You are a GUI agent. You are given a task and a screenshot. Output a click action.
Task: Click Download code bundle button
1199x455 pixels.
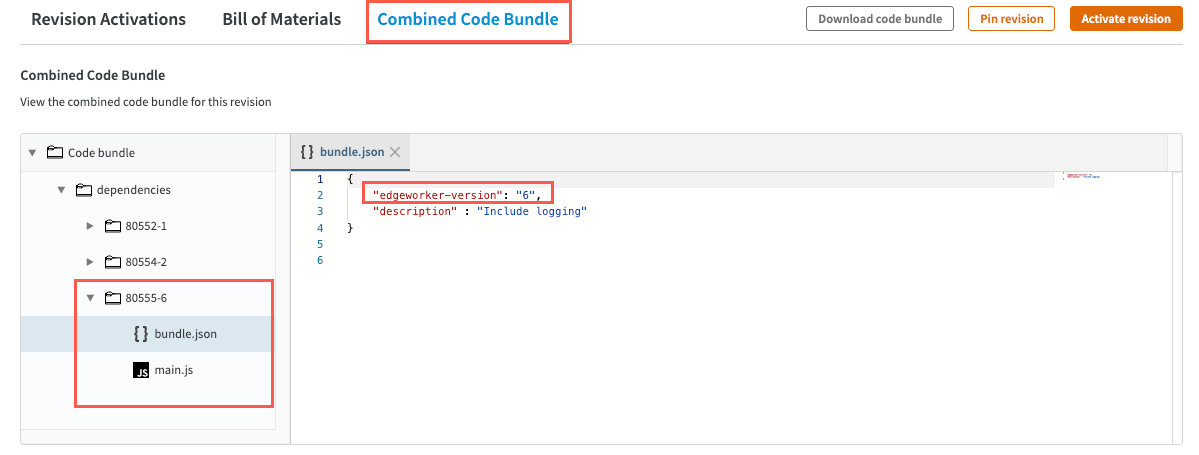880,19
